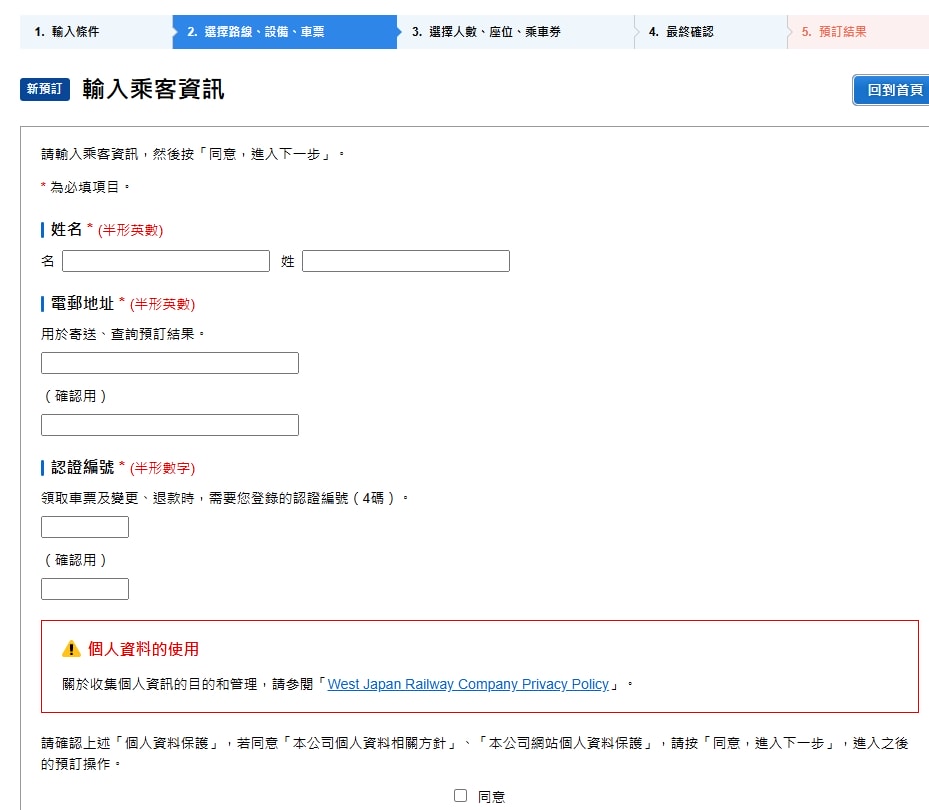Select step 2 選擇路線、設備、車票 tab
Viewport: 929px width, 810px height.
point(284,32)
